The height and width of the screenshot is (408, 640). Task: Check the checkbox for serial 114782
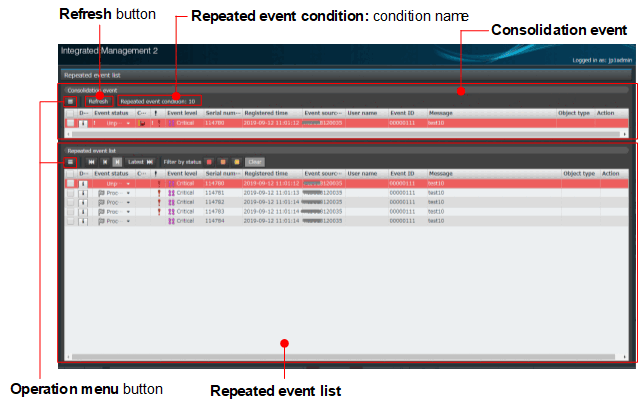coord(71,202)
